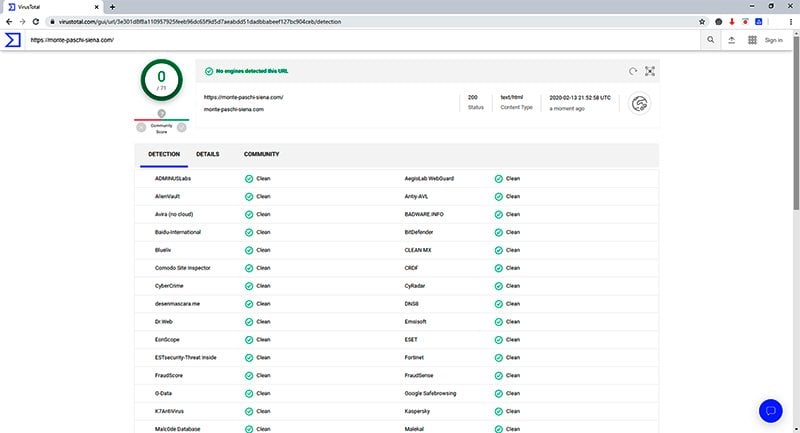The width and height of the screenshot is (800, 433).
Task: Click the 'text/html' content type value
Action: tap(512, 97)
